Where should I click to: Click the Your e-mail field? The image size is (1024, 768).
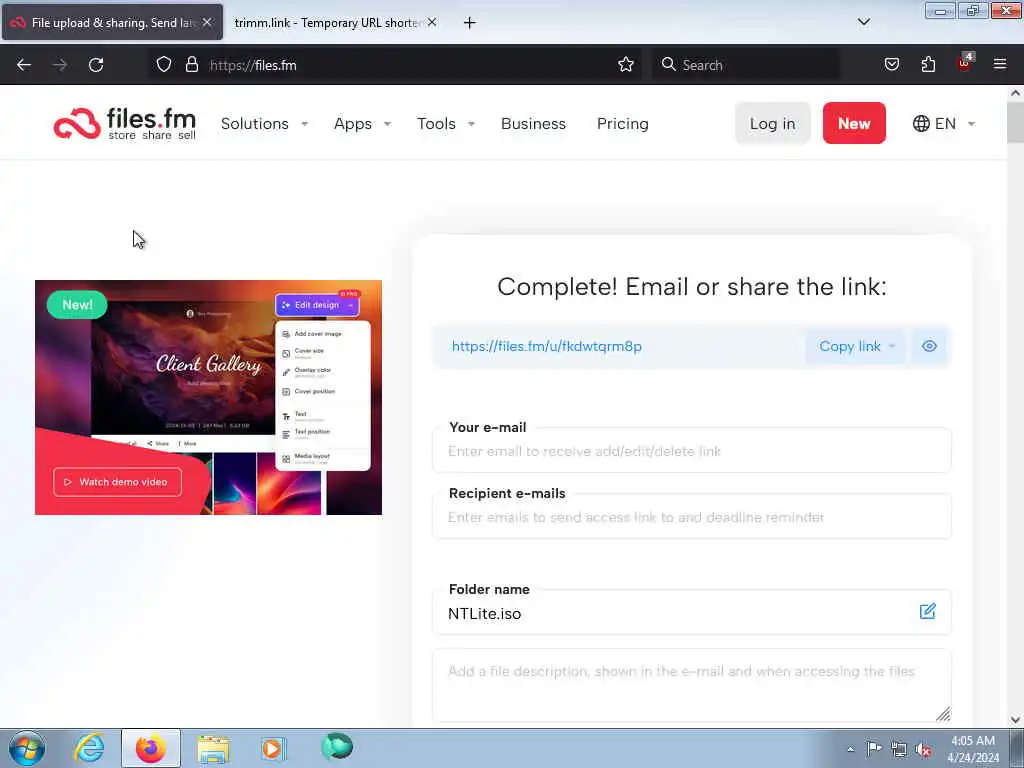pyautogui.click(x=692, y=451)
